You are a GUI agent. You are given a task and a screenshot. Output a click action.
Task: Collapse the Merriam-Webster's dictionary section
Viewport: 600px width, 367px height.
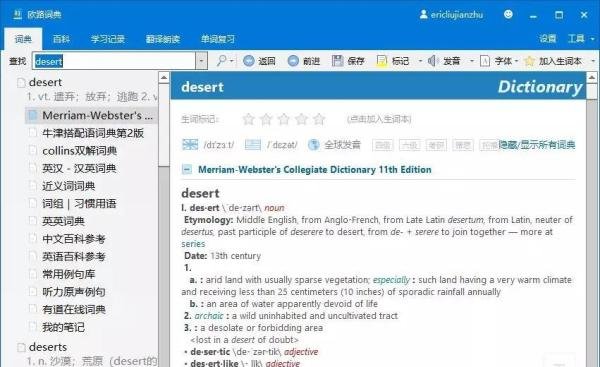187,169
